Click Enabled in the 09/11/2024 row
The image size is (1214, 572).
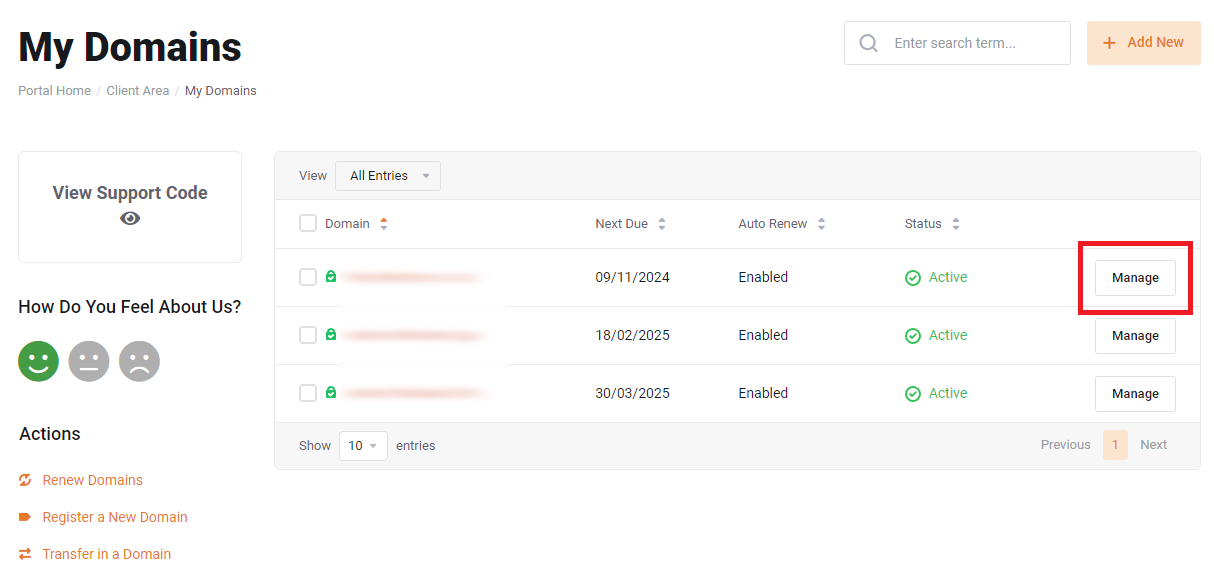tap(763, 277)
